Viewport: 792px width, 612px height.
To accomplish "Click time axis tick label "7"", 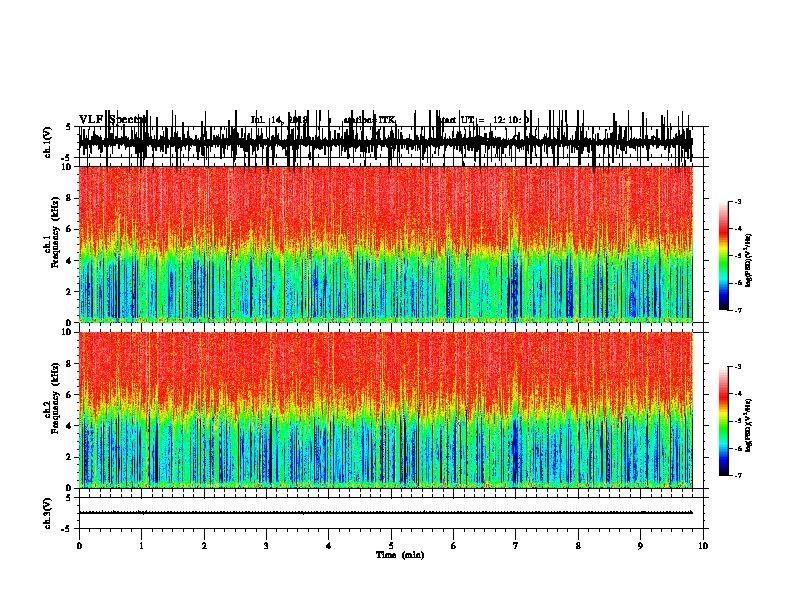I will coord(516,546).
